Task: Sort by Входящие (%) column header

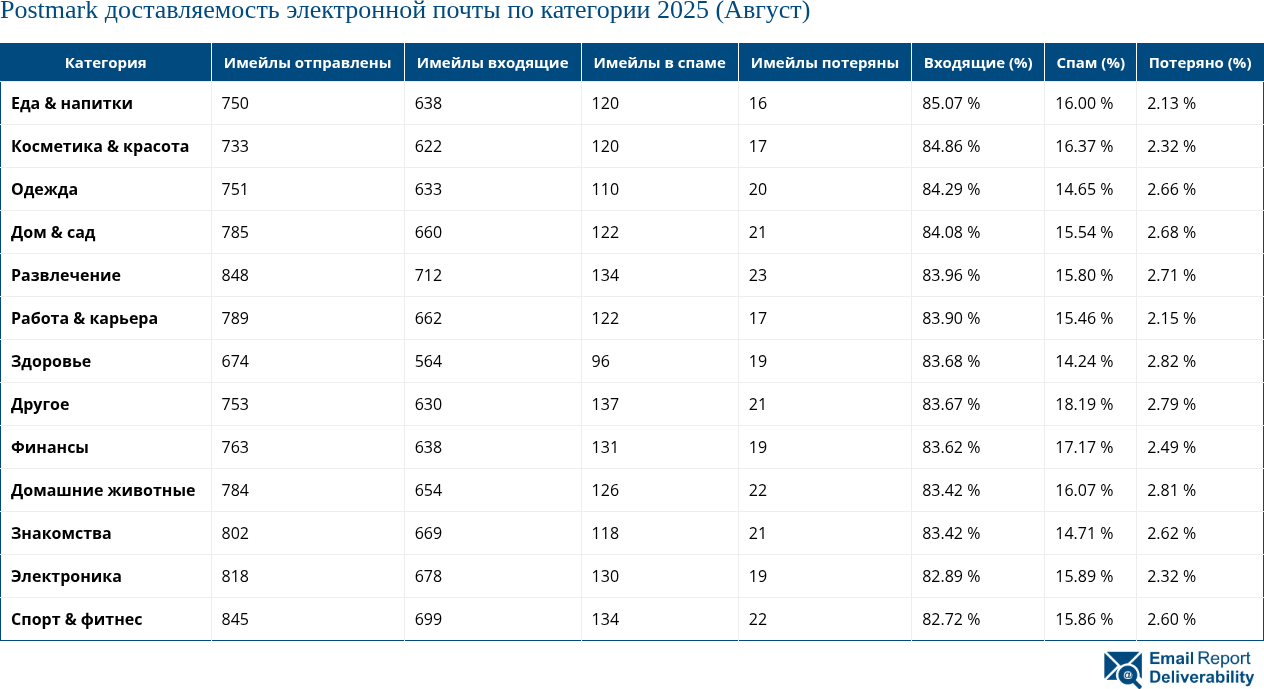Action: 977,61
